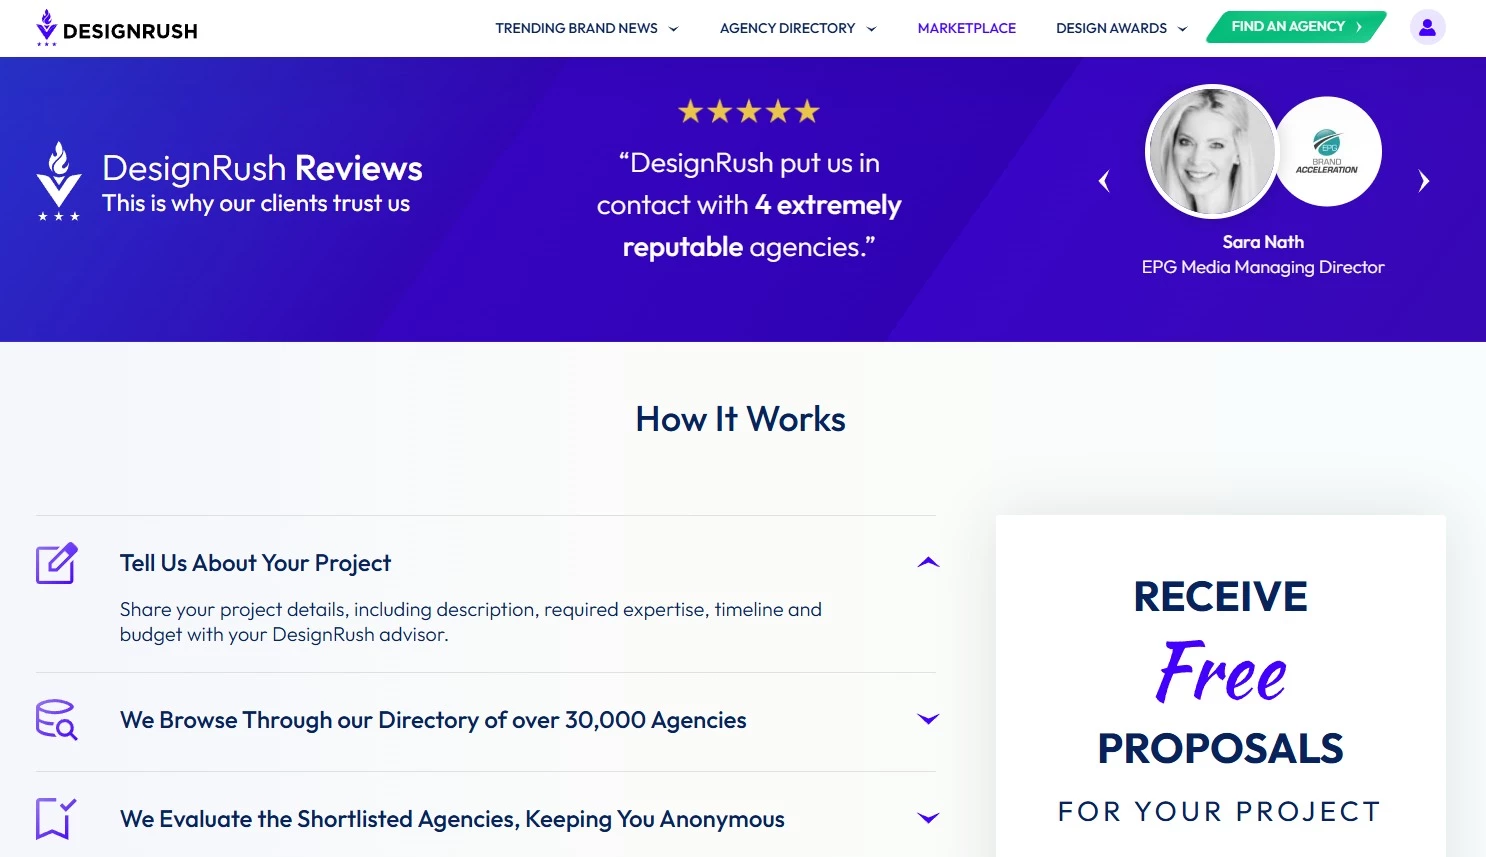Click the DesignRush logo in header
Screen dimensions: 1486x857
pos(116,28)
